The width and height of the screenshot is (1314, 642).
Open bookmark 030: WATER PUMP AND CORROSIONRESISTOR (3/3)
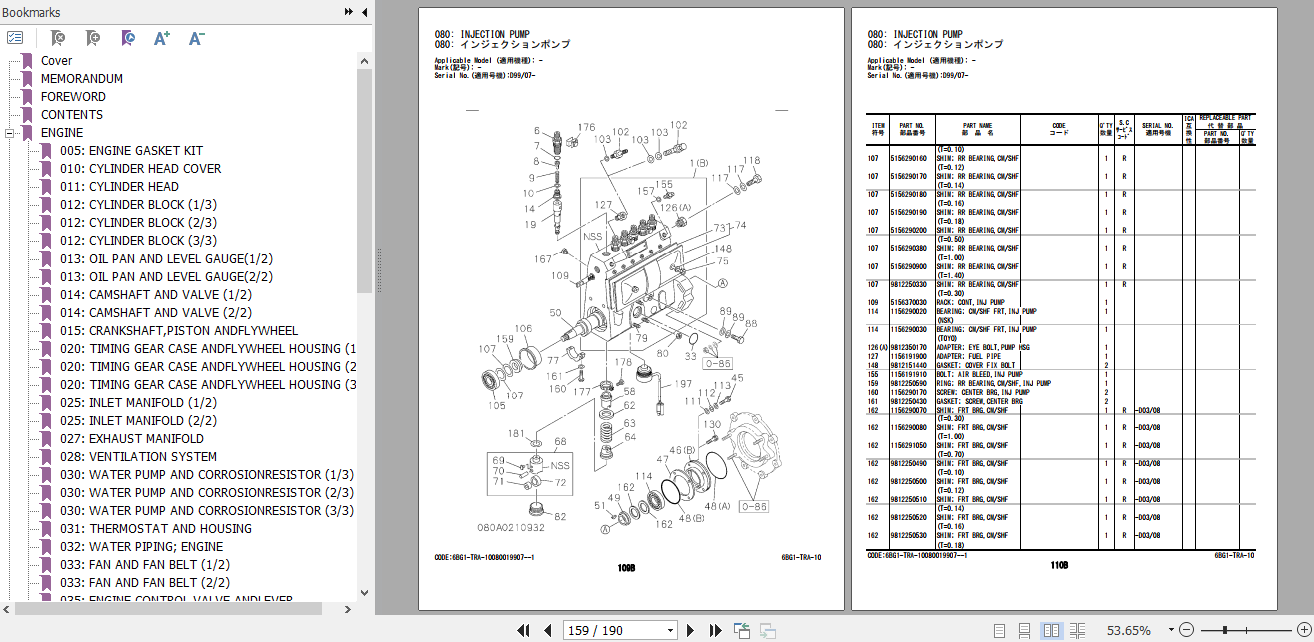(207, 511)
